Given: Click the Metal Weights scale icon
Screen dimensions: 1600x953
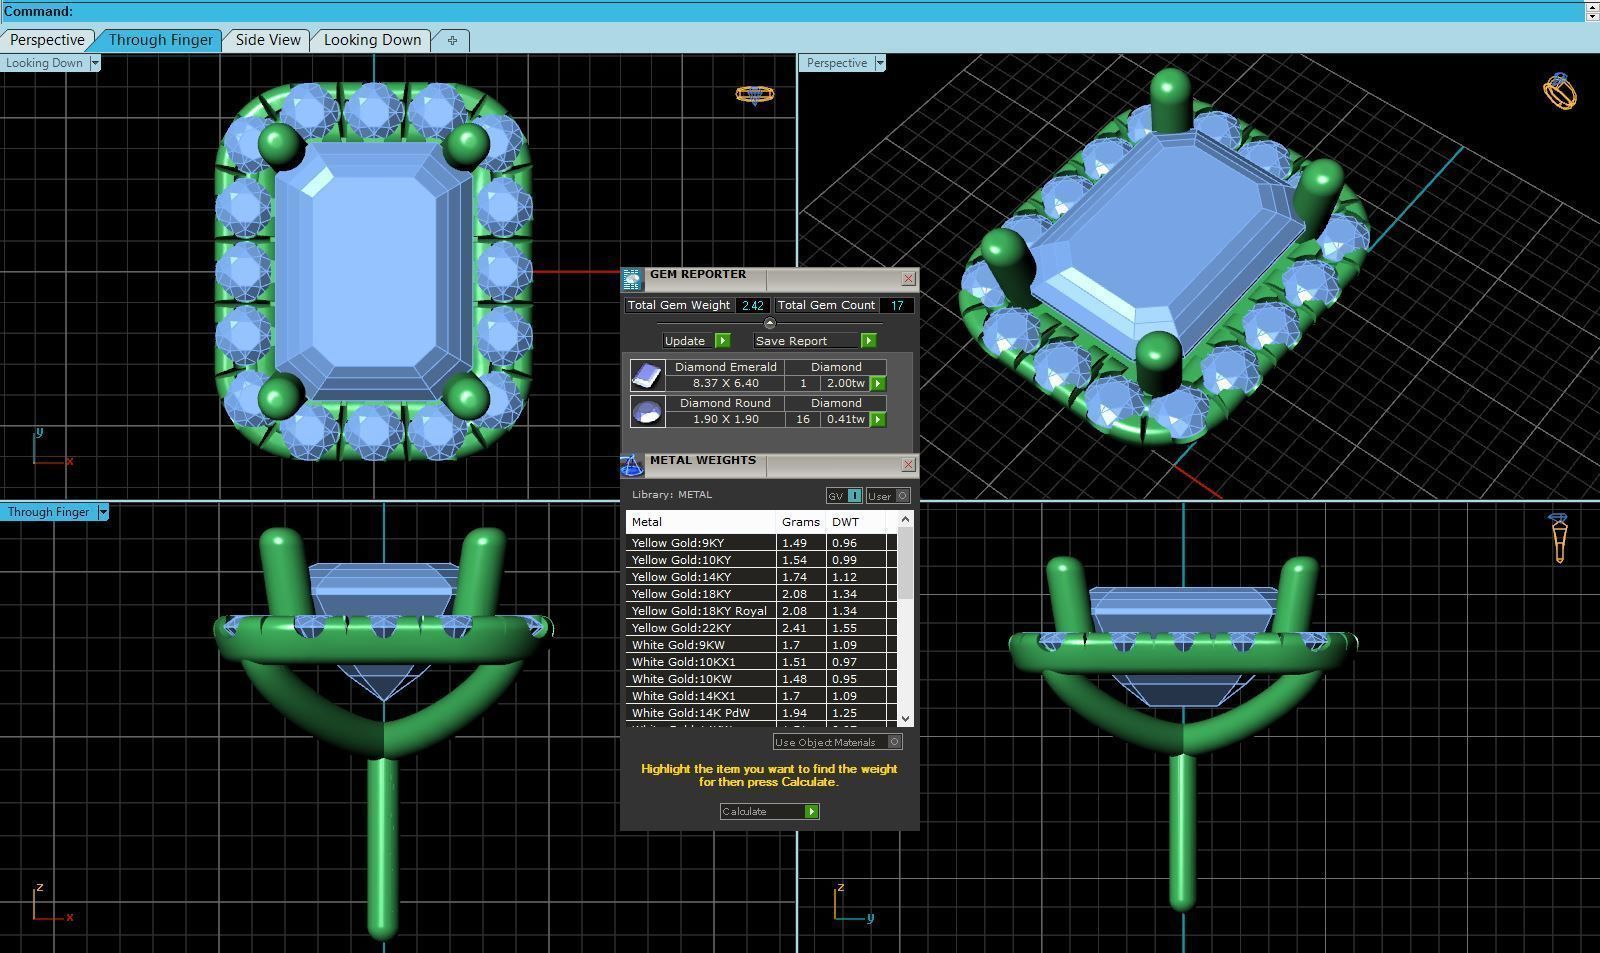Looking at the screenshot, I should 632,466.
